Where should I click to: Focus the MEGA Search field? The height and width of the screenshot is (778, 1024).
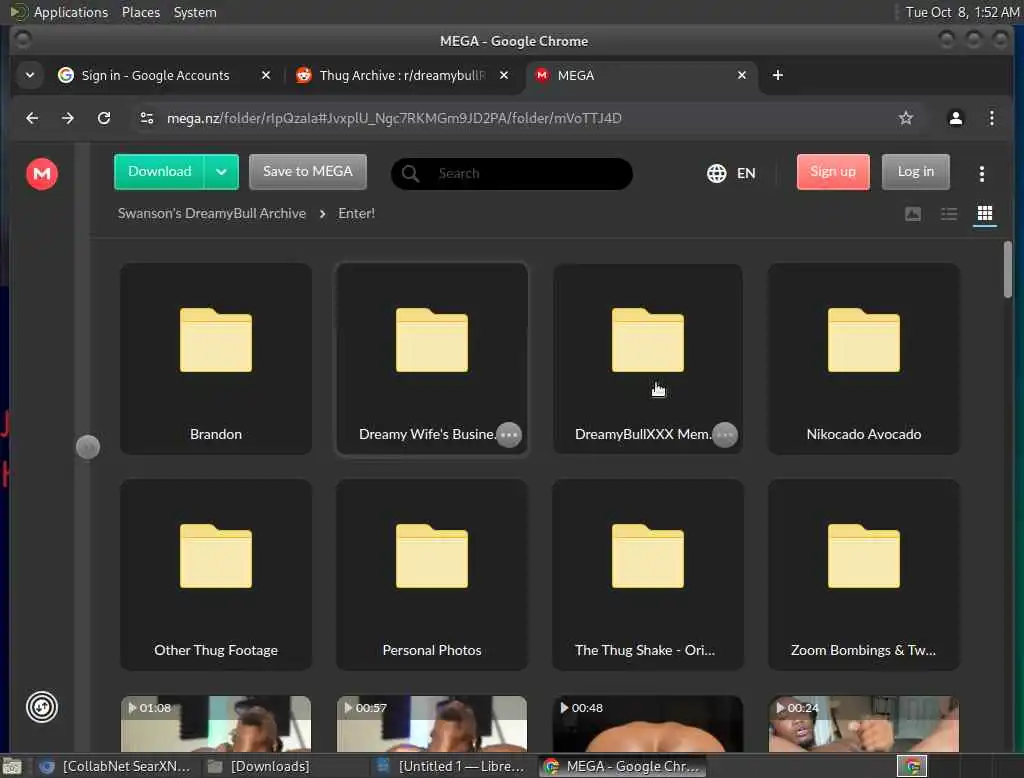(511, 174)
